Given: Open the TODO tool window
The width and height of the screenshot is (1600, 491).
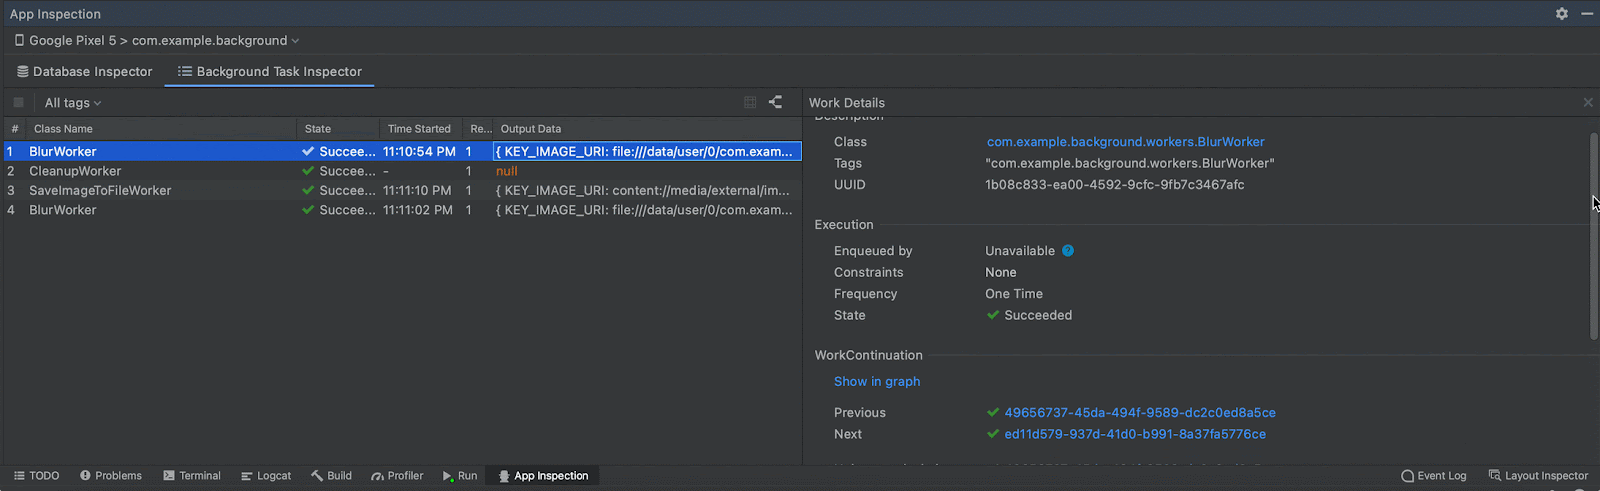Looking at the screenshot, I should point(36,476).
